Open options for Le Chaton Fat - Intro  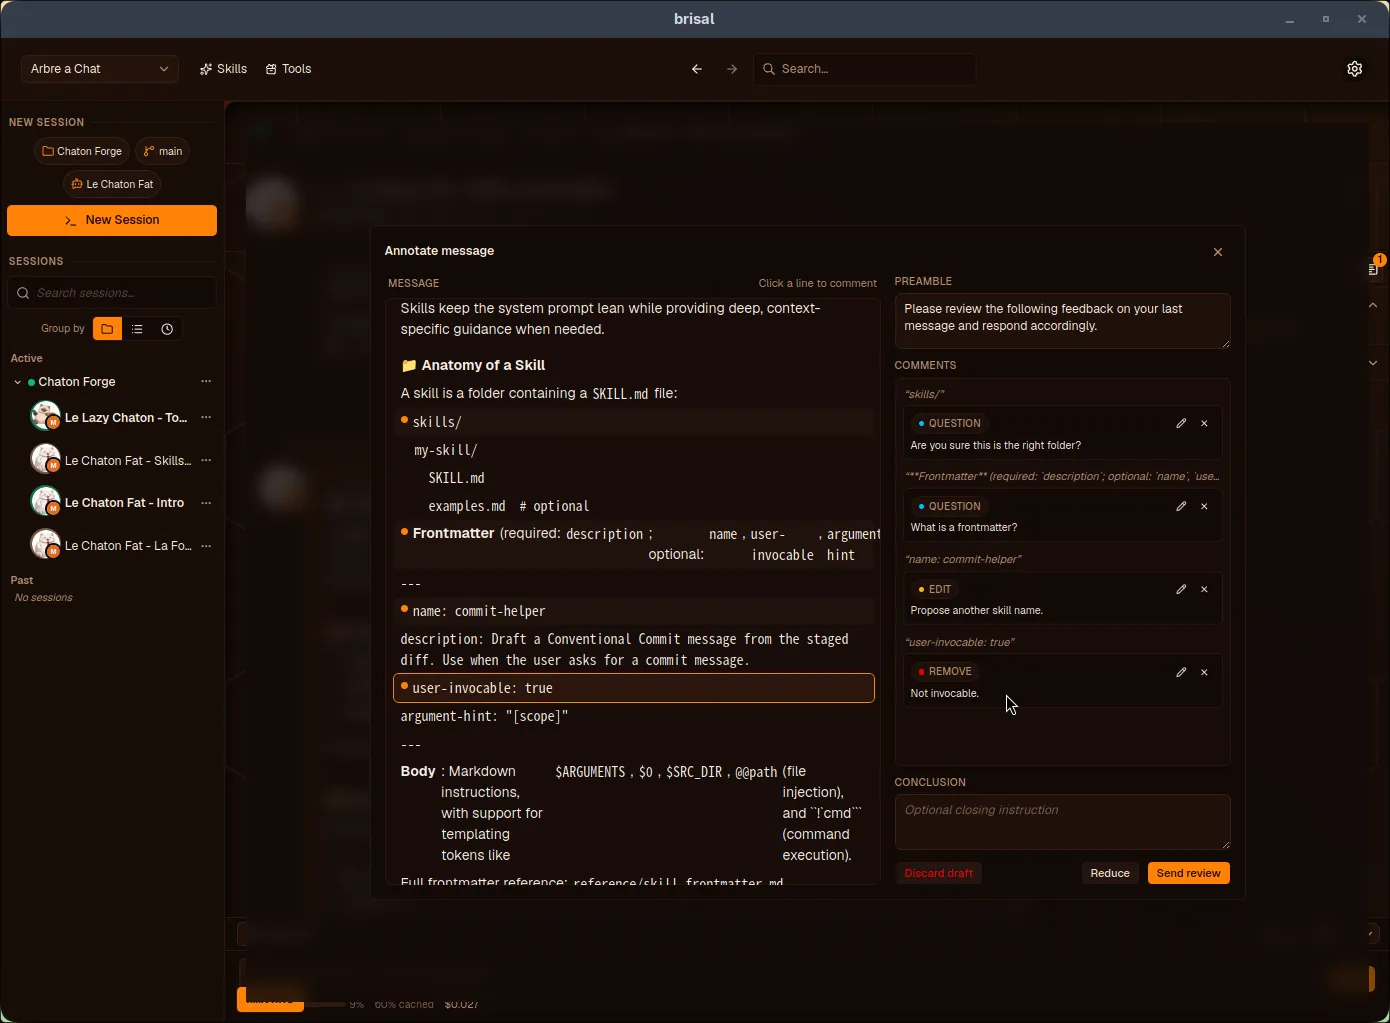point(206,503)
